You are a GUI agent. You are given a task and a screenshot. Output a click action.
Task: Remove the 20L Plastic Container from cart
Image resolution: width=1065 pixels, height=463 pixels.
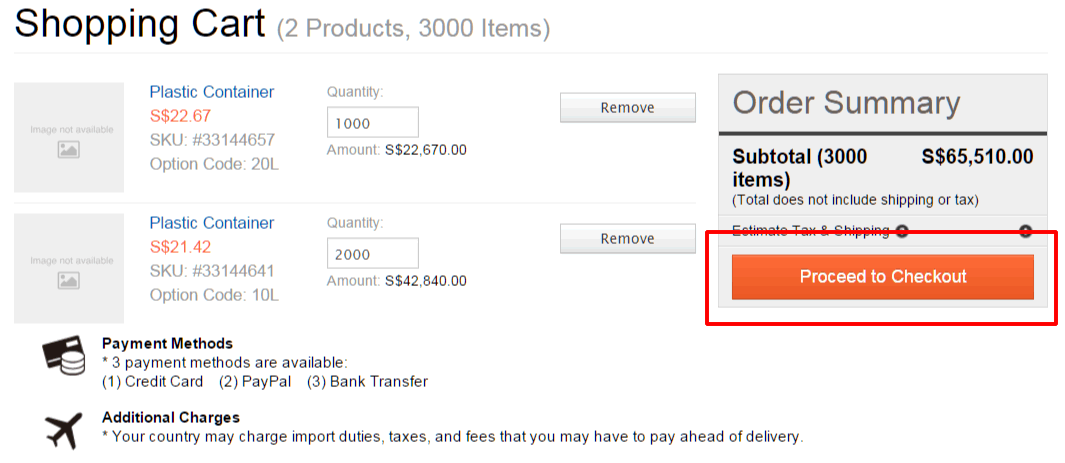[x=628, y=107]
